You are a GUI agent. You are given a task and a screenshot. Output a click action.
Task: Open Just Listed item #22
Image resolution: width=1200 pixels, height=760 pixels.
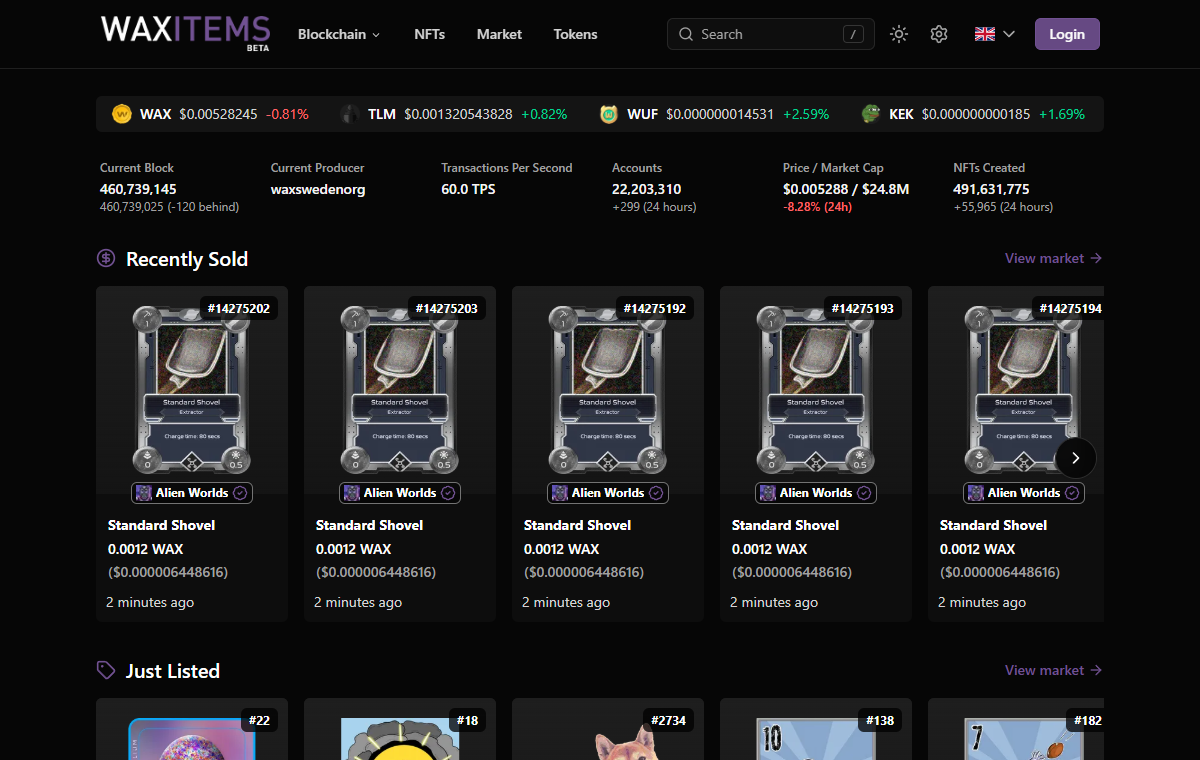point(192,729)
